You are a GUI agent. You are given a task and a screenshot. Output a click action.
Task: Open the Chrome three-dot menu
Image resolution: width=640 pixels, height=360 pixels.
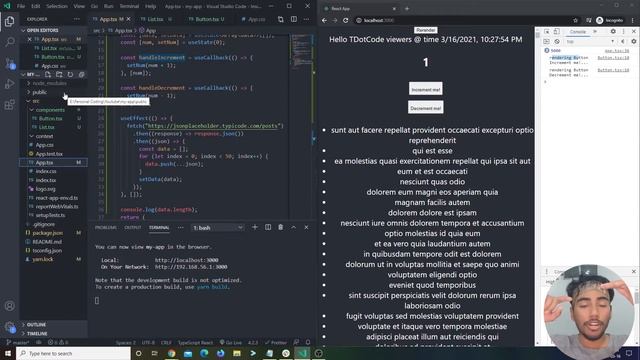click(633, 20)
